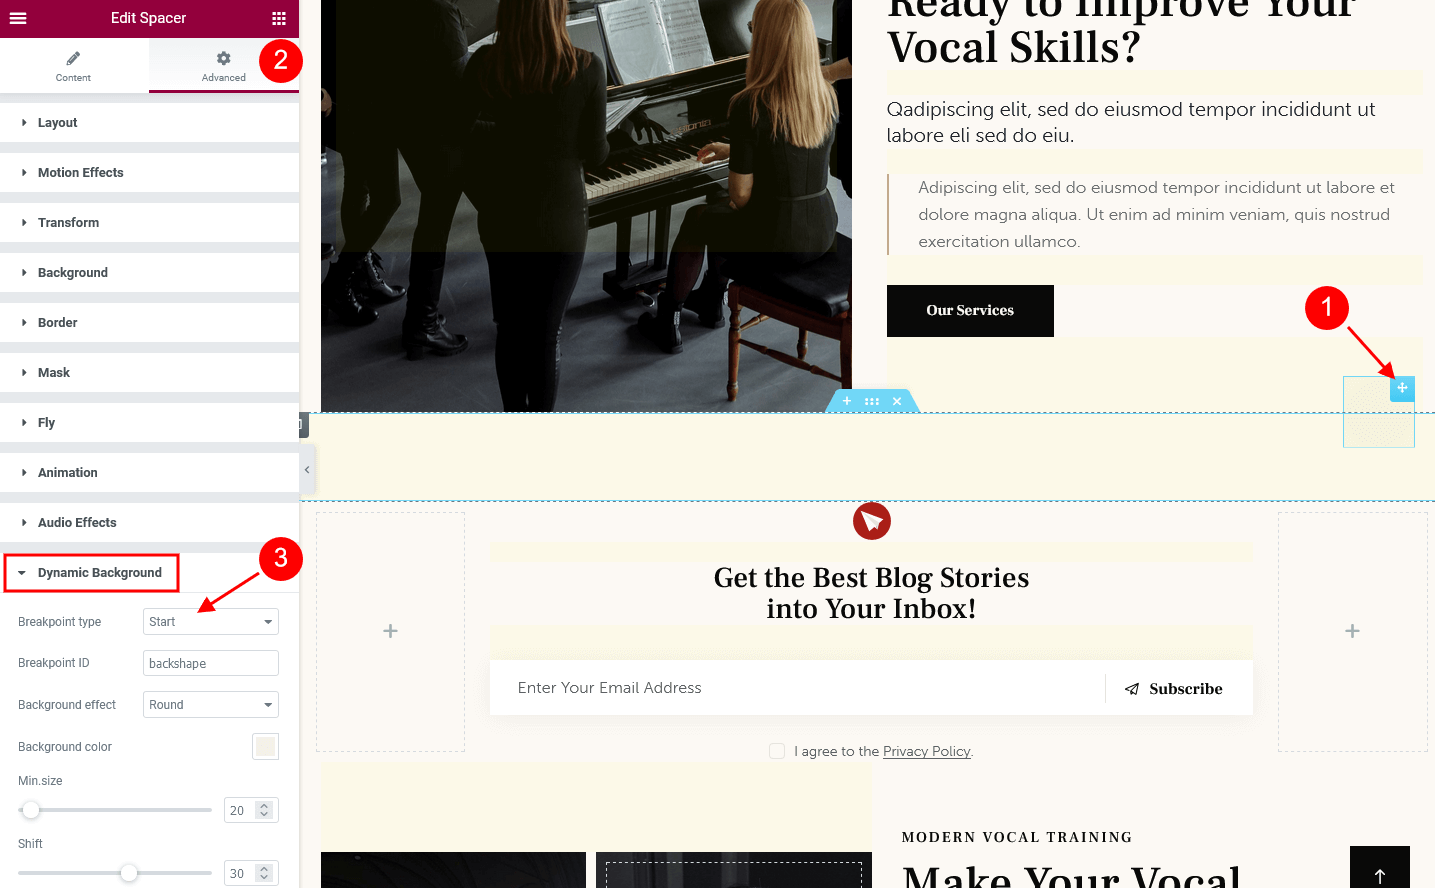Switch to the Advanced tab
1435x888 pixels.
point(224,66)
